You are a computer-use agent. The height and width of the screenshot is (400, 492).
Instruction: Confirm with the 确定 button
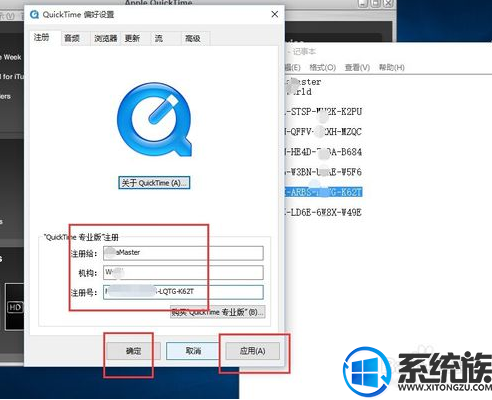pos(133,351)
